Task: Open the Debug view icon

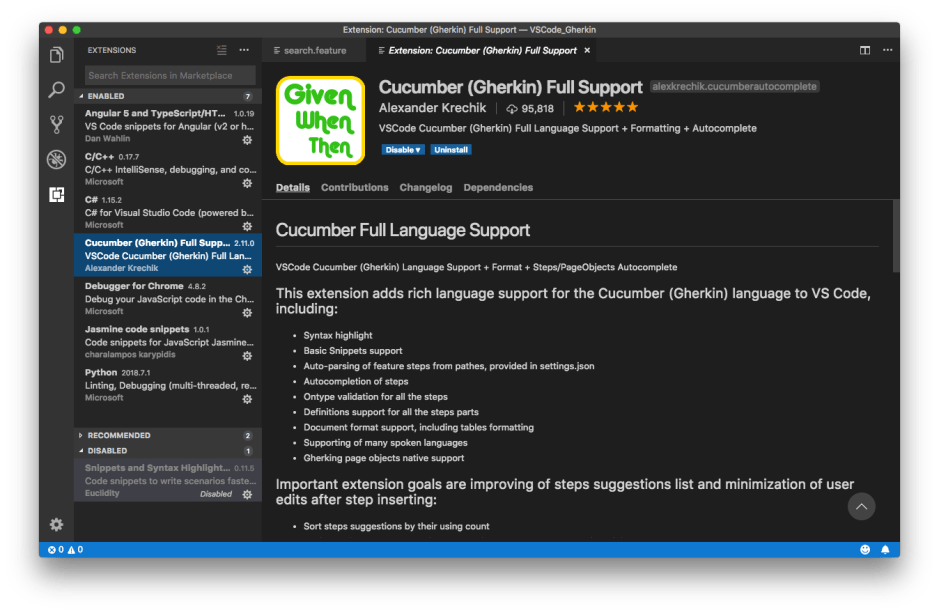Action: (57, 160)
